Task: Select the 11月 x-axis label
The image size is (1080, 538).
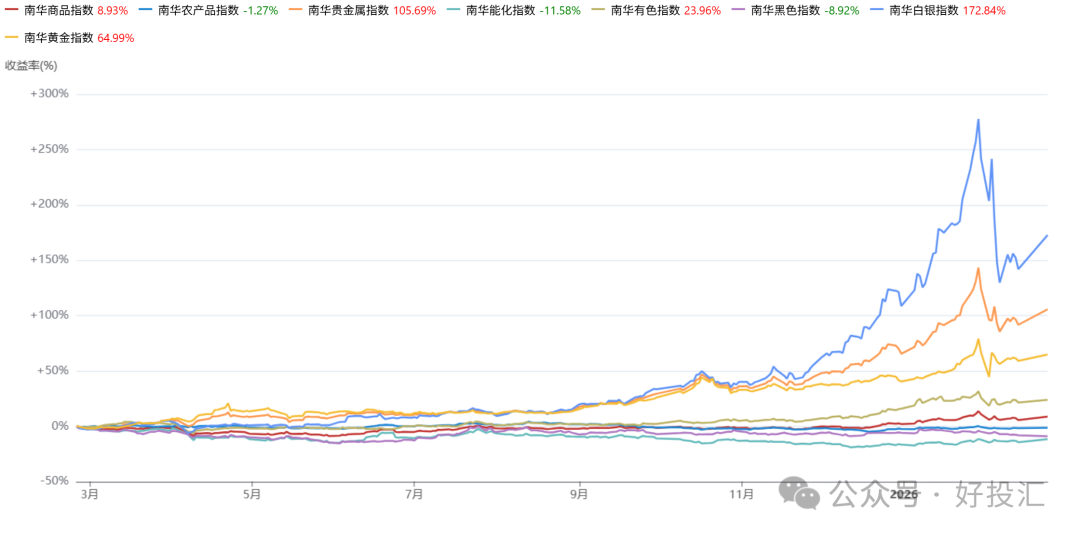Action: (741, 493)
